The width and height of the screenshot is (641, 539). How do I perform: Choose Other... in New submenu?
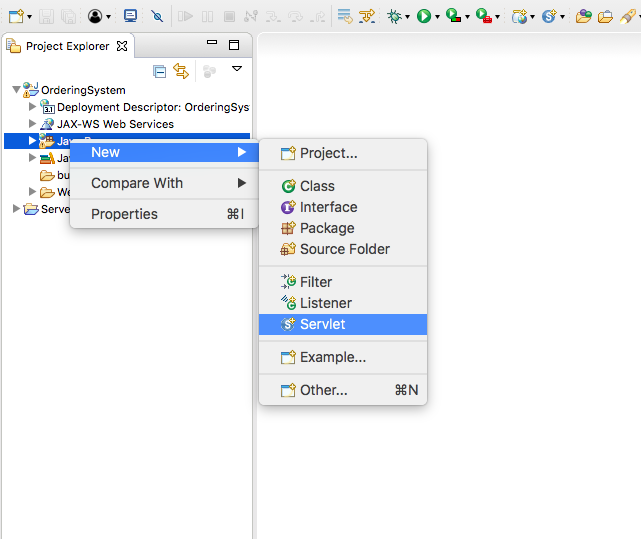[343, 390]
